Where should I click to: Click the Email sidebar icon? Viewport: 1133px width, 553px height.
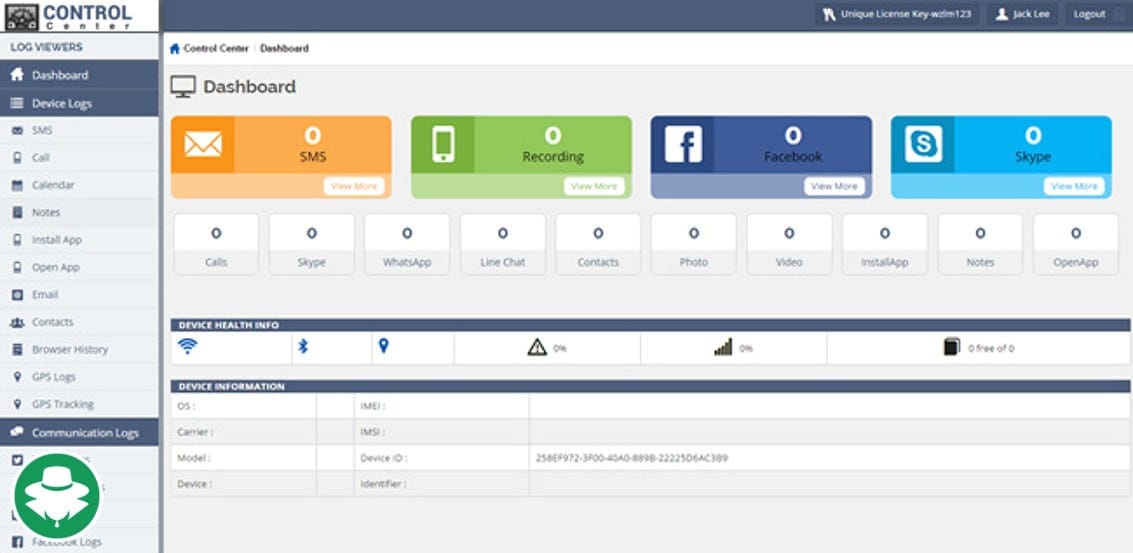click(x=17, y=295)
